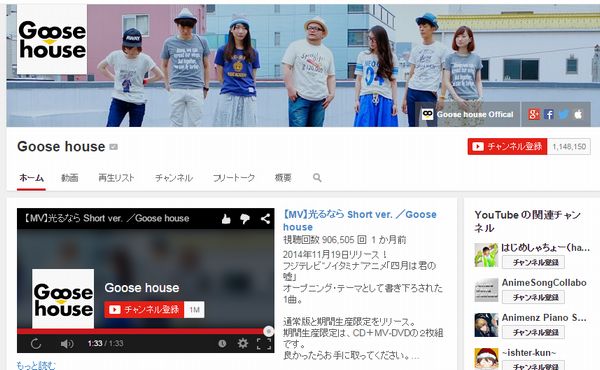The image size is (600, 370).
Task: Like the video with the thumbs-up icon
Action: pos(226,219)
